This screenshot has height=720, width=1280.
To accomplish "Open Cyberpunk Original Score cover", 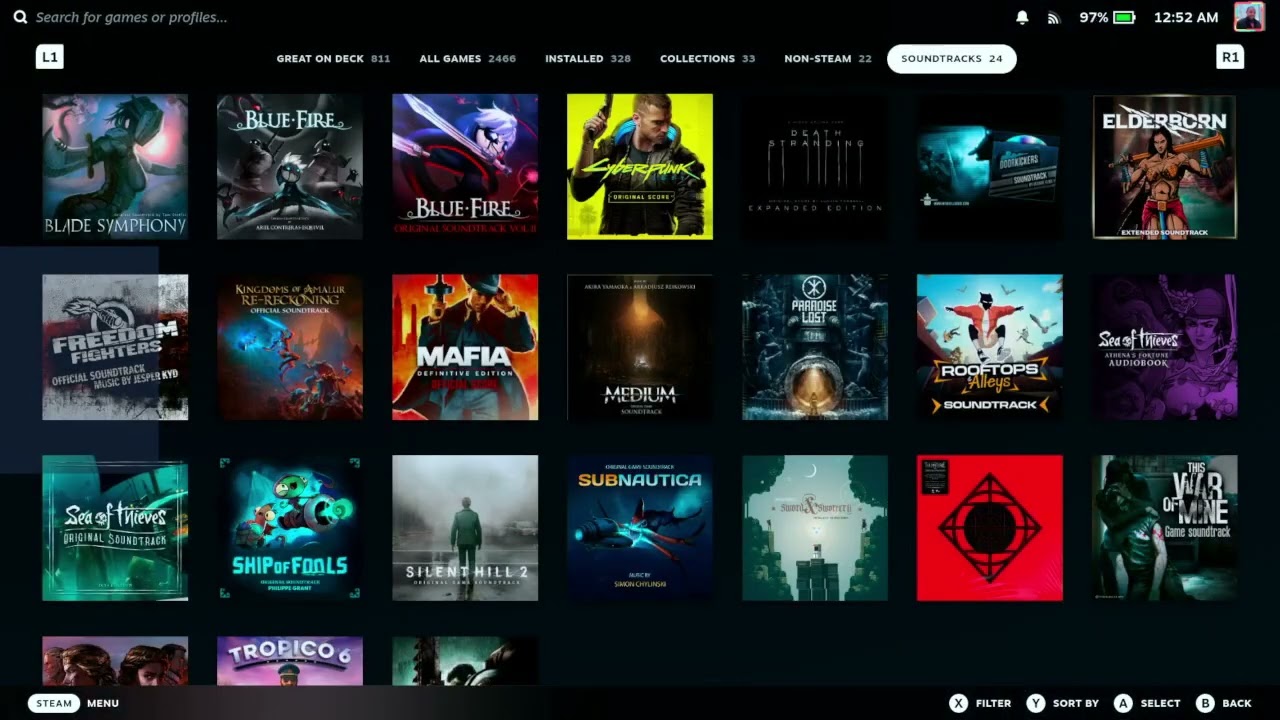I will 640,167.
